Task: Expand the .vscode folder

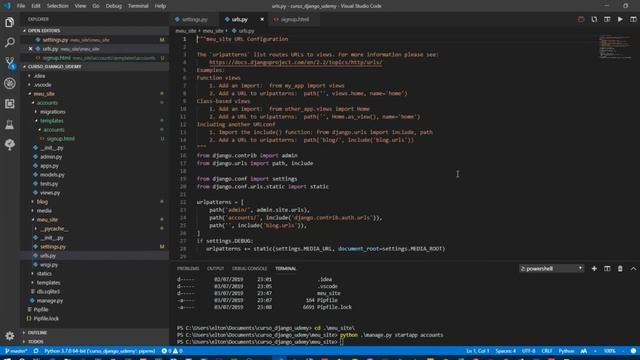Action: 42,85
